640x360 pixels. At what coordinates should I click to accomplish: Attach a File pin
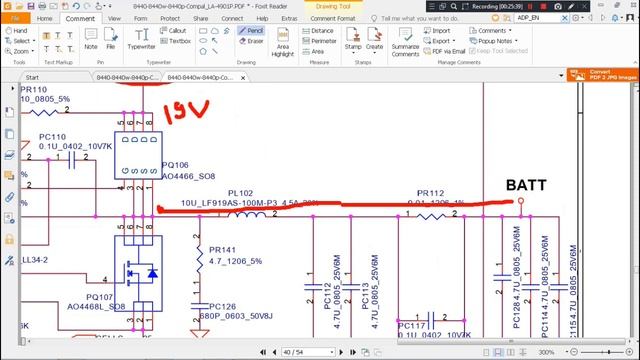[111, 39]
